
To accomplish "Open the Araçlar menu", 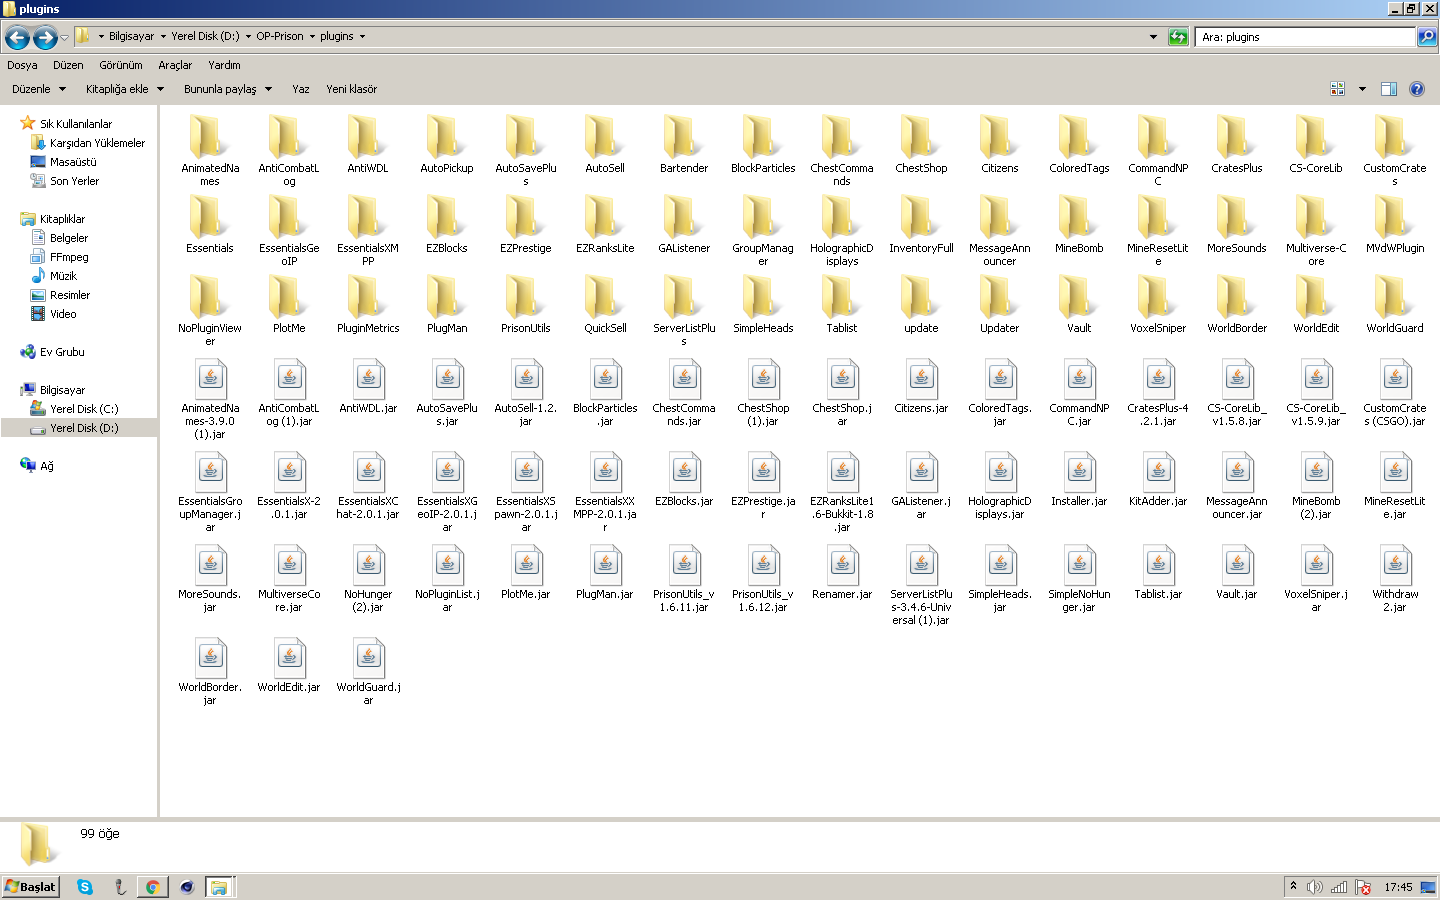I will [x=175, y=65].
